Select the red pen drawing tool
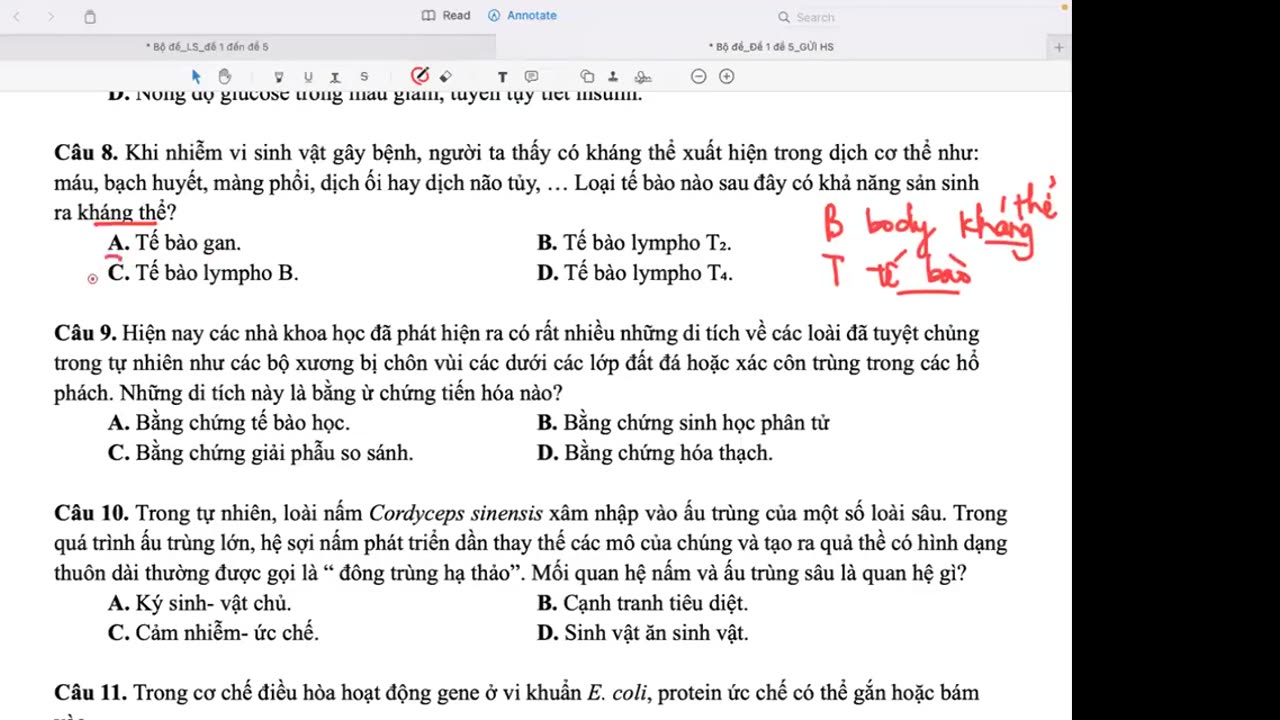 (x=420, y=76)
